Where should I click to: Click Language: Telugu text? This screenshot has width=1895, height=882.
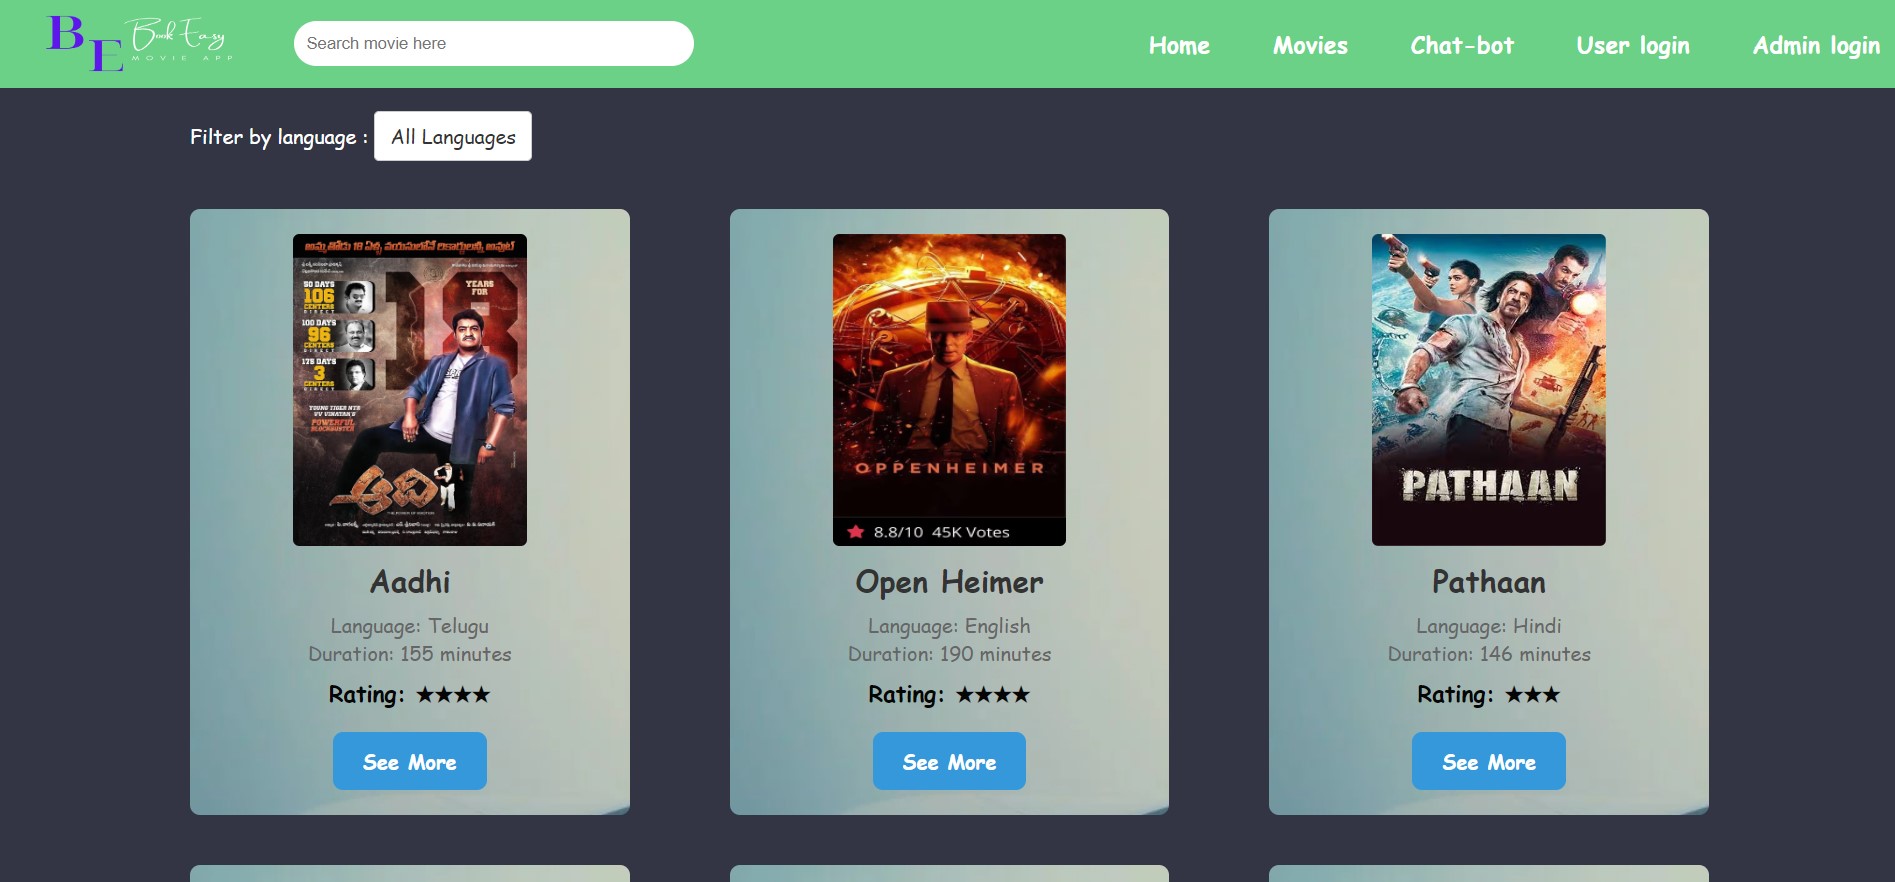410,626
